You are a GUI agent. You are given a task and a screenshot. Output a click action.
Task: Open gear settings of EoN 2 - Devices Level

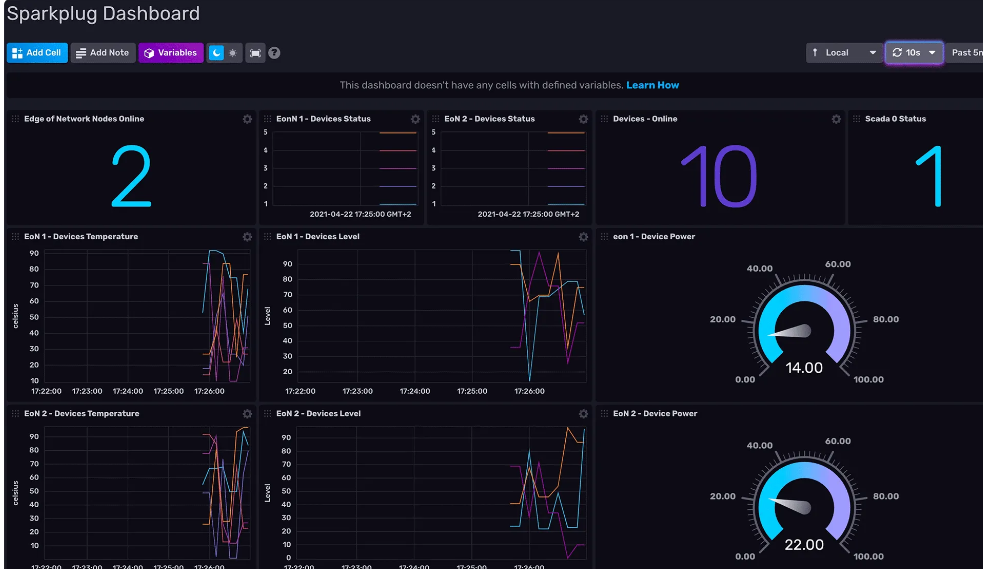point(583,414)
